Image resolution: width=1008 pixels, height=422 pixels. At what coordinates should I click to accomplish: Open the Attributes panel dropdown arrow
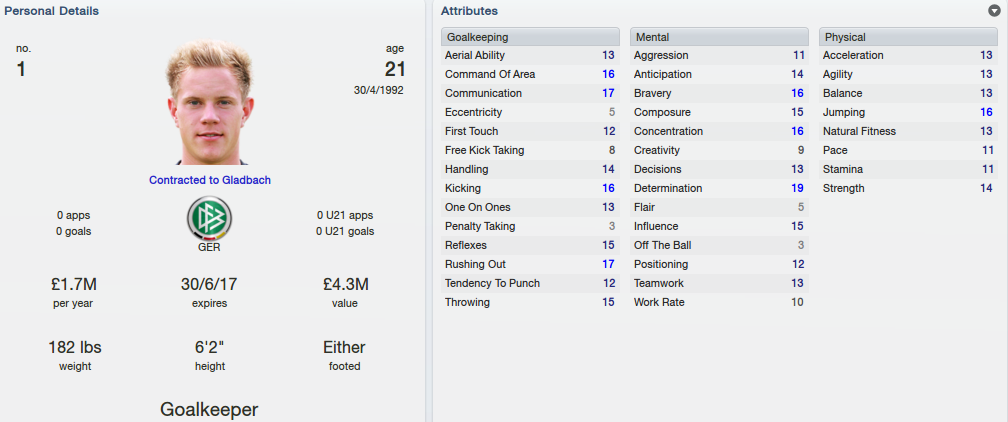coord(995,11)
